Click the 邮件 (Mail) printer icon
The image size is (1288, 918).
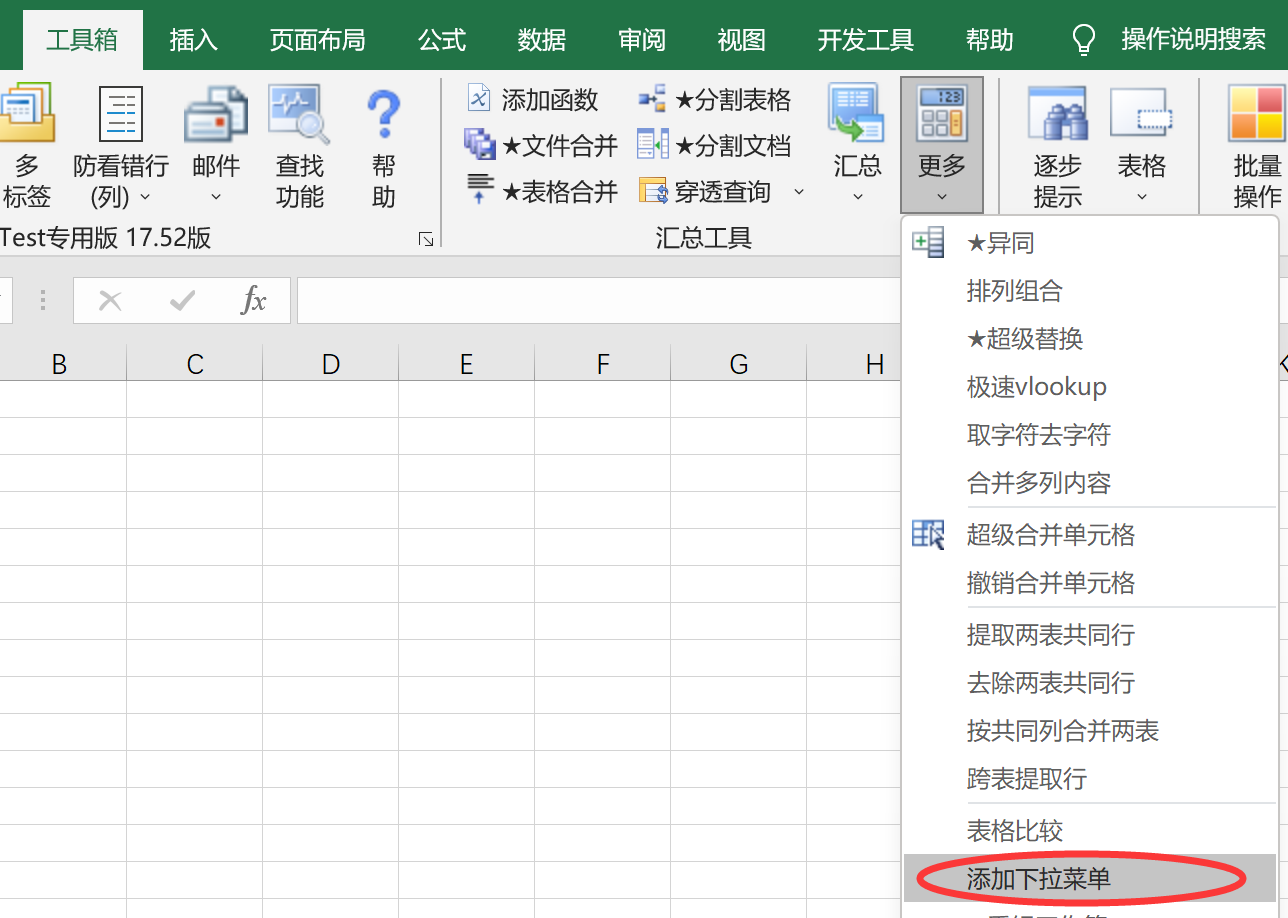point(215,115)
